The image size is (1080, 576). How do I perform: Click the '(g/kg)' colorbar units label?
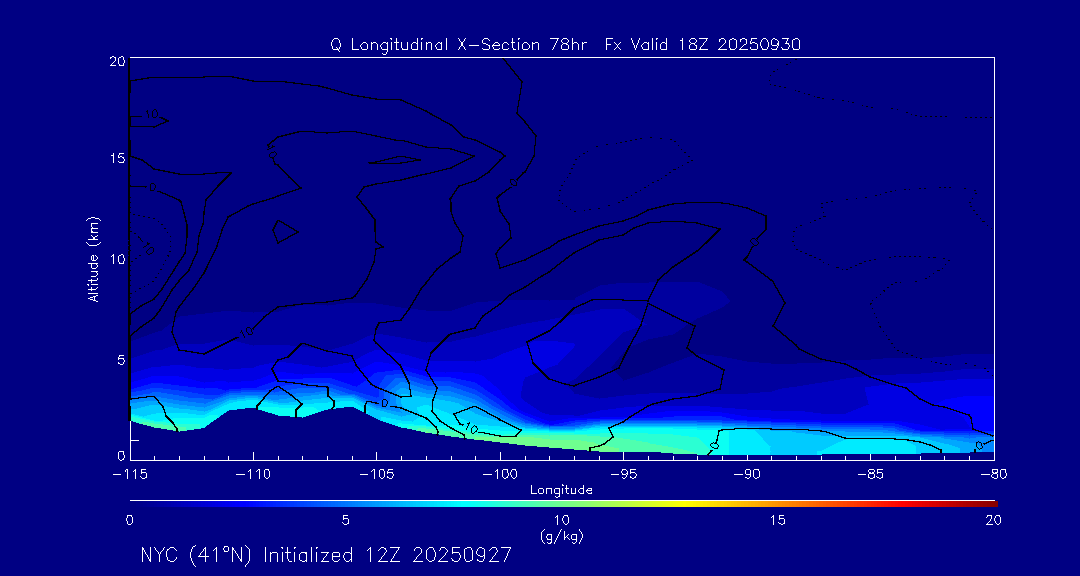point(561,536)
